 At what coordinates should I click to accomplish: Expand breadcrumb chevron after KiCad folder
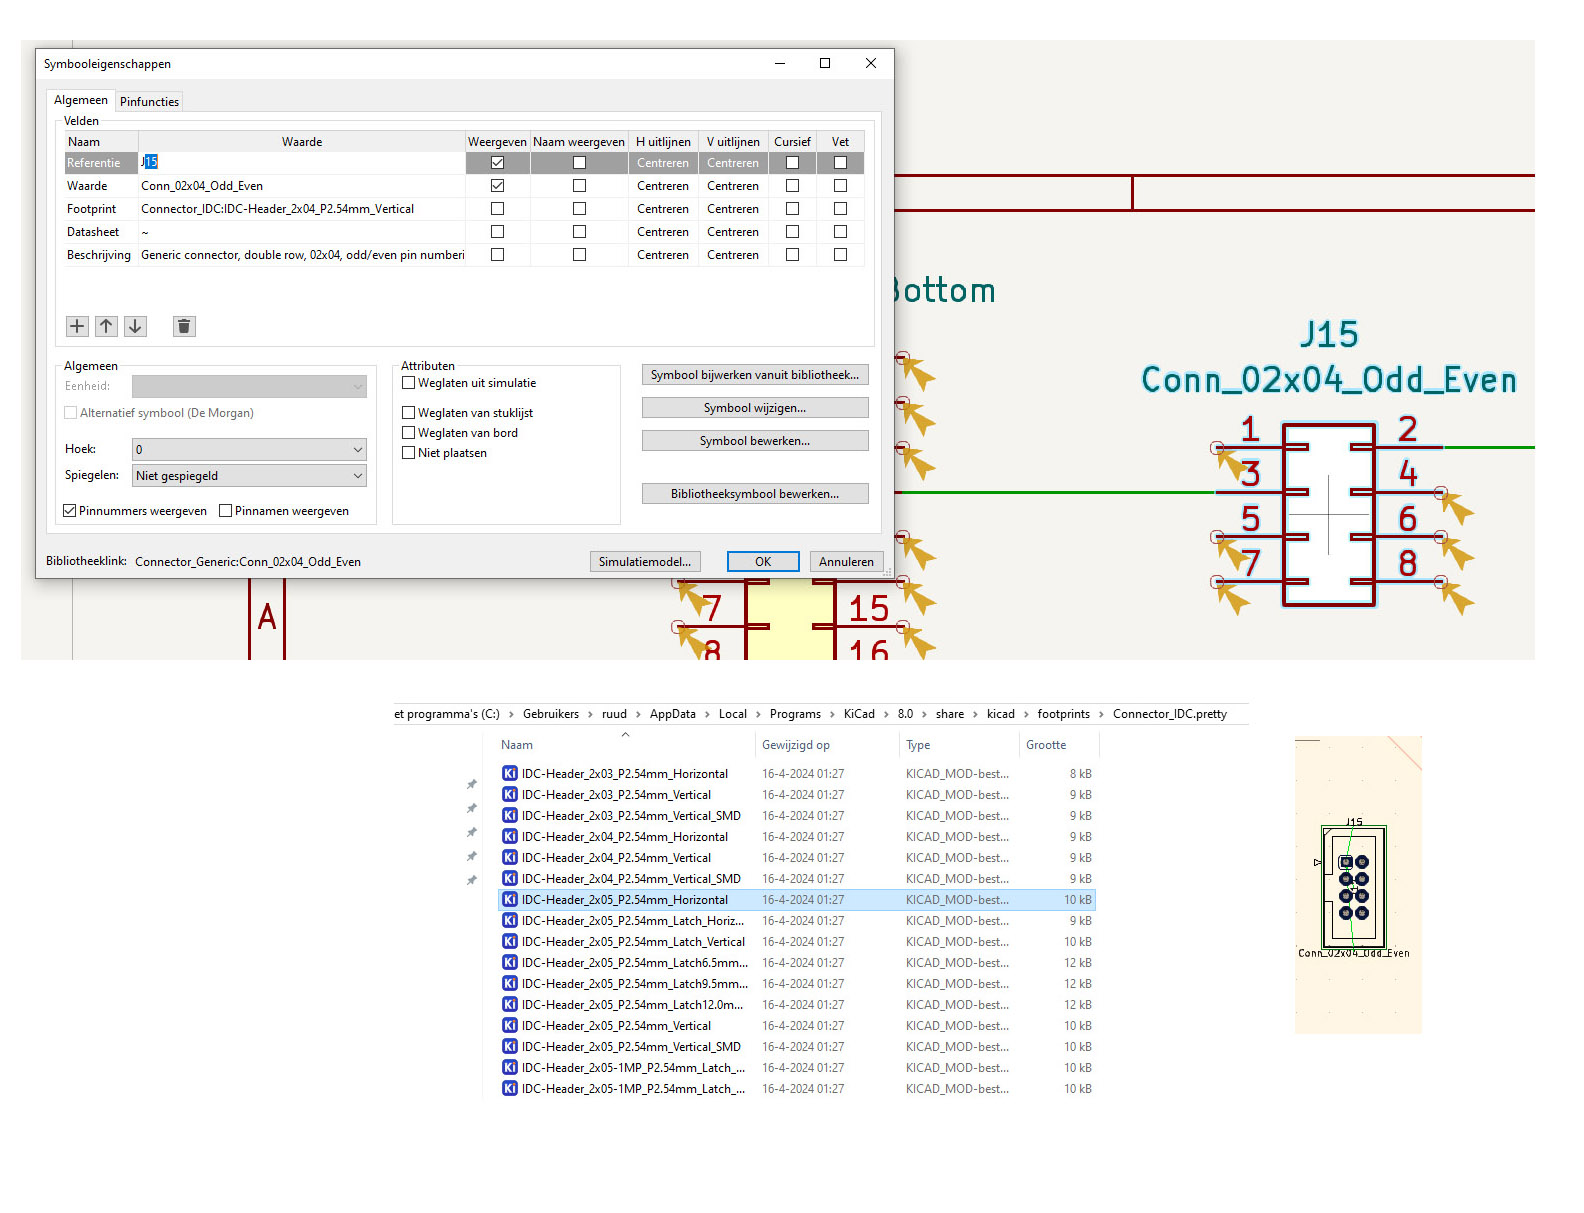click(887, 714)
